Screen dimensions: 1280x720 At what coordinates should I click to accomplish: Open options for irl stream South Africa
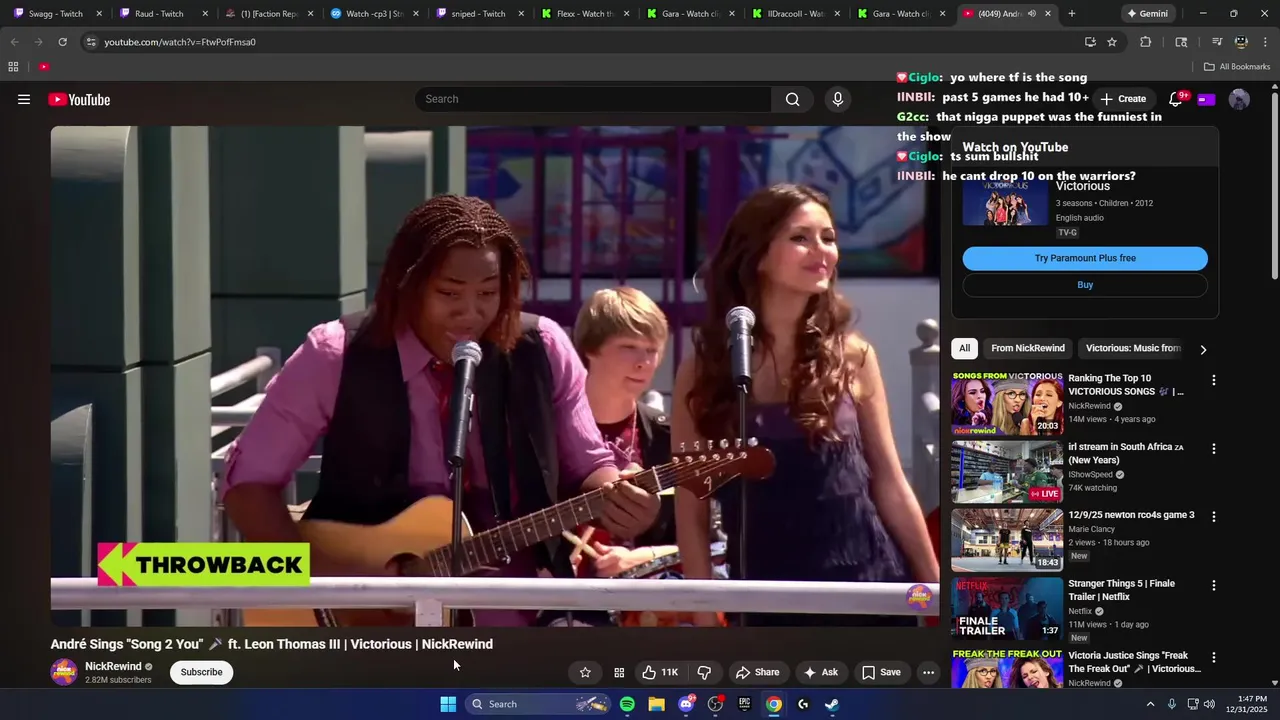tap(1213, 449)
